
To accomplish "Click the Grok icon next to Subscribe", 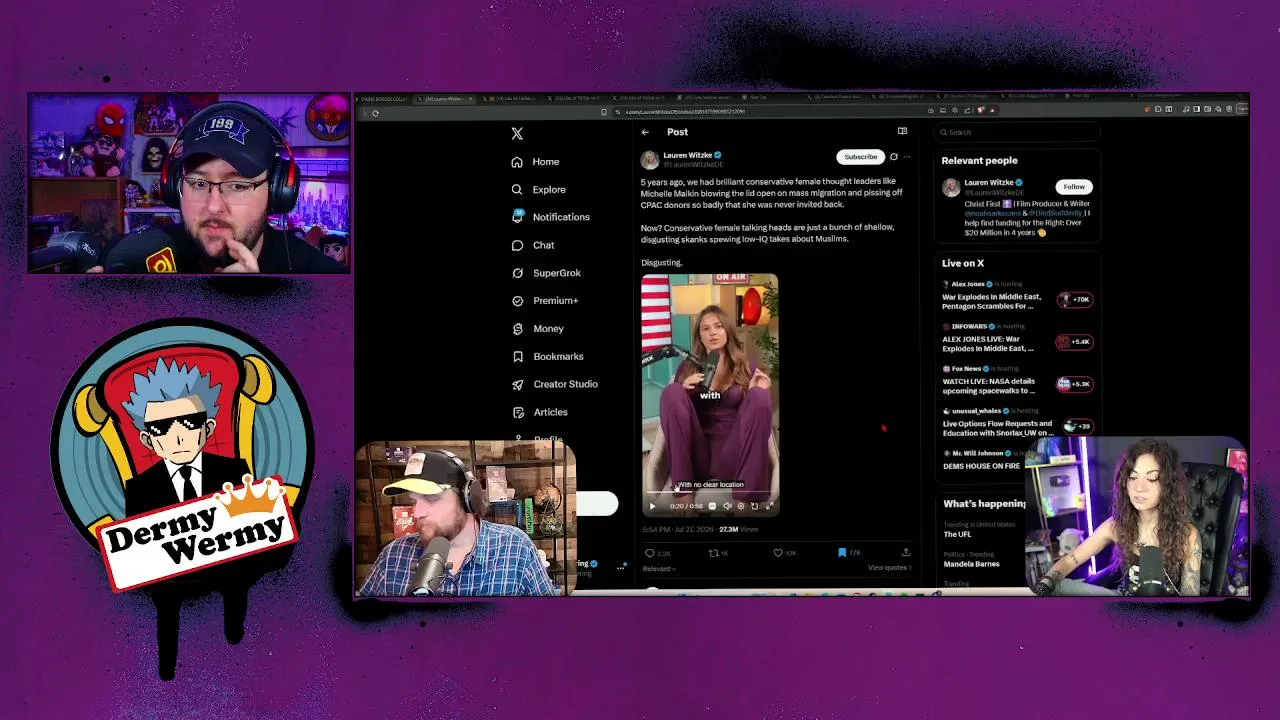I will coord(894,157).
